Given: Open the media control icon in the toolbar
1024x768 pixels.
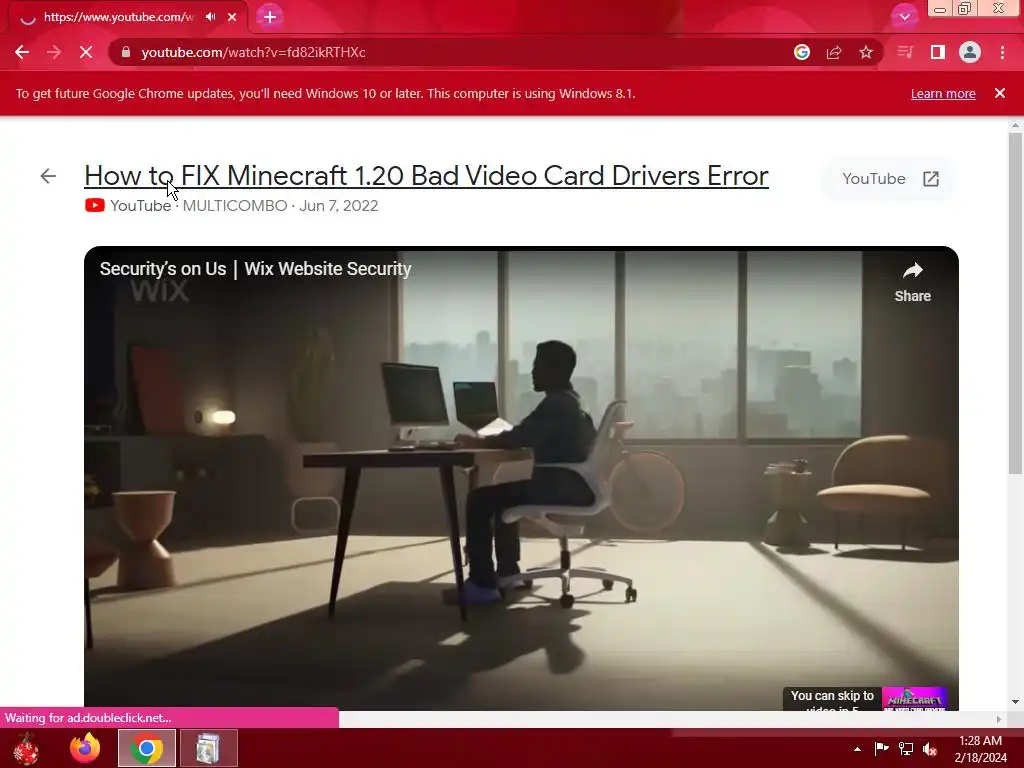Looking at the screenshot, I should coord(905,52).
